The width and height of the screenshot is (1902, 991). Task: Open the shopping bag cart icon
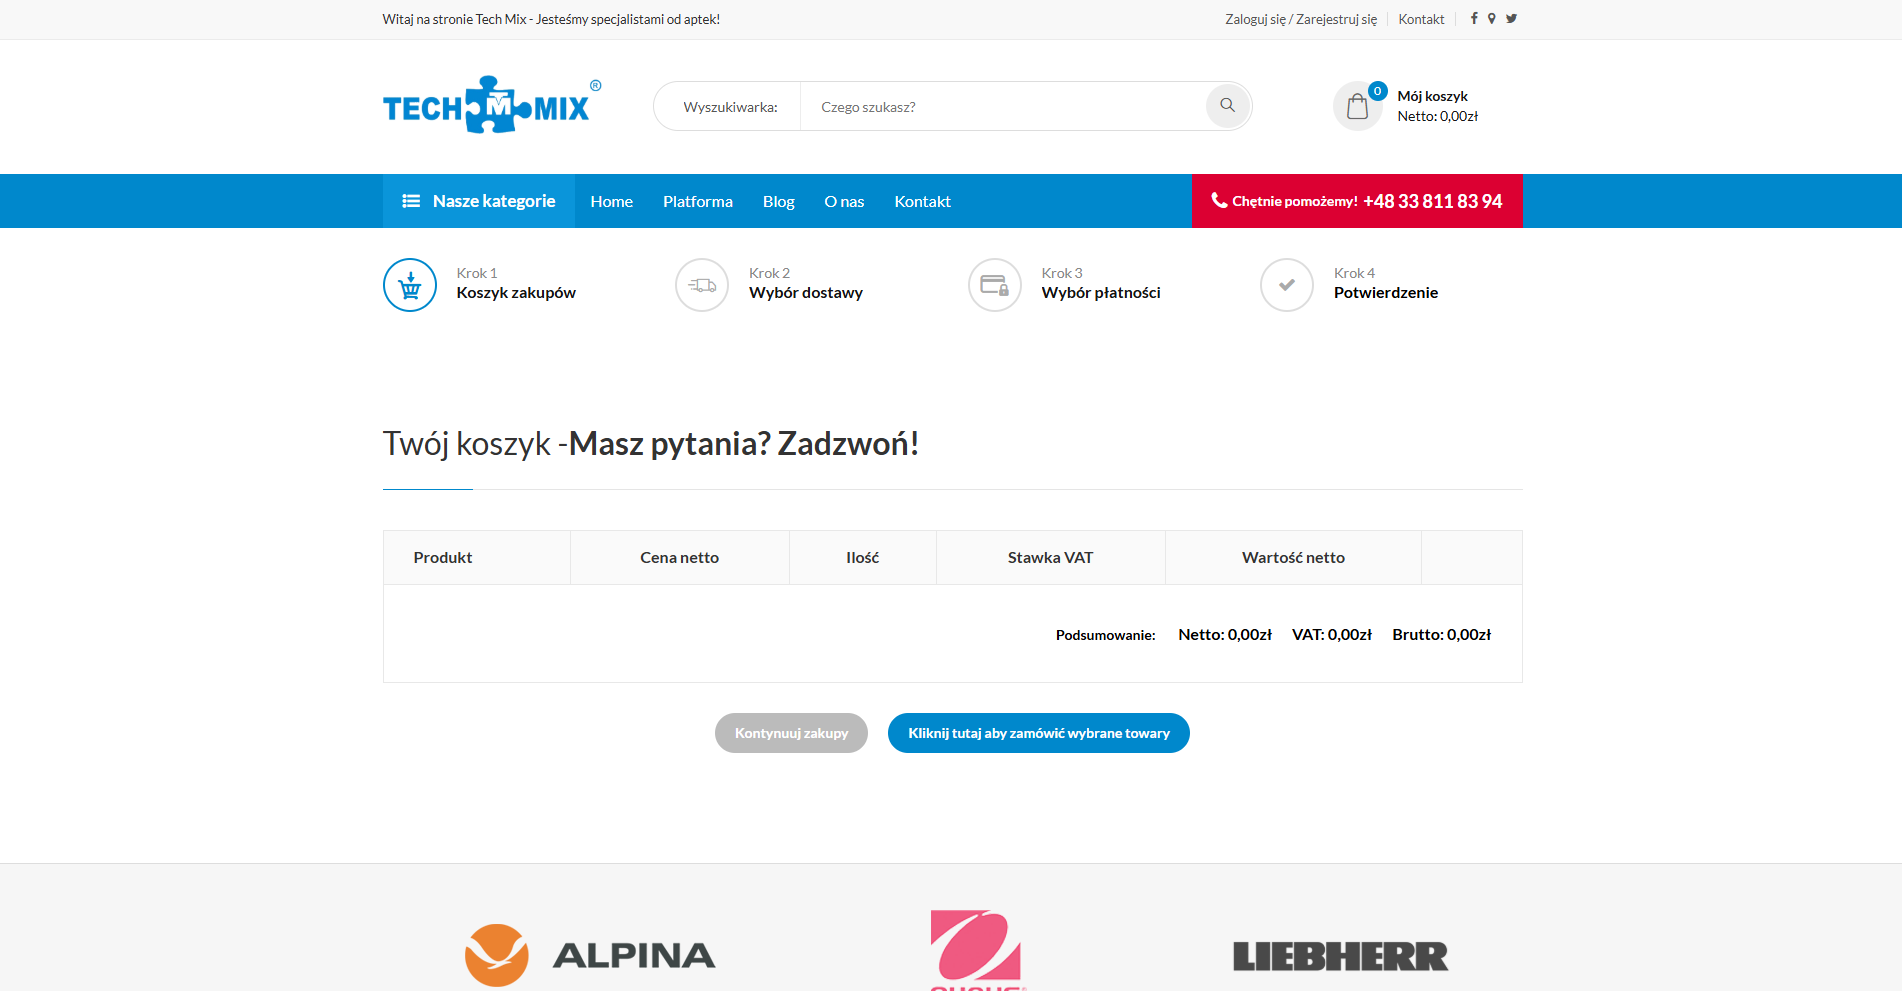(x=1357, y=106)
